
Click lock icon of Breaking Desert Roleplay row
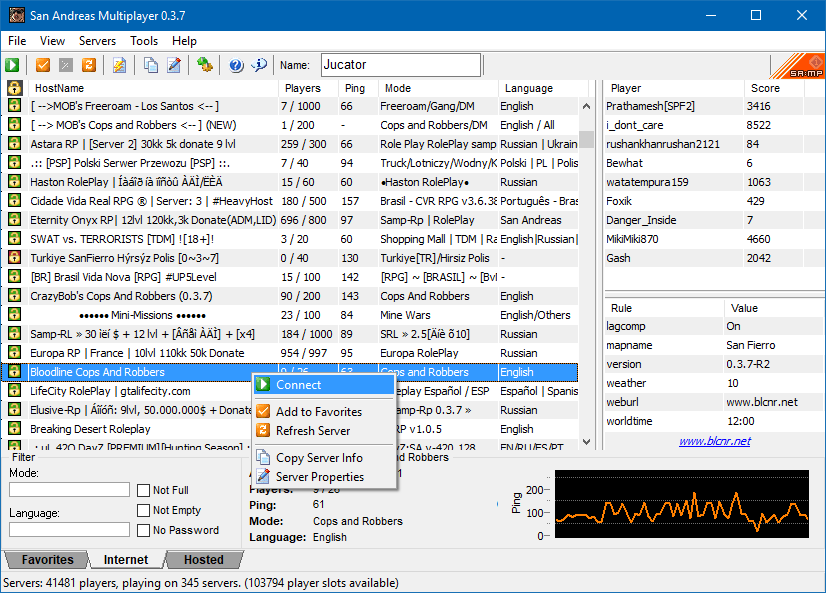tap(15, 429)
